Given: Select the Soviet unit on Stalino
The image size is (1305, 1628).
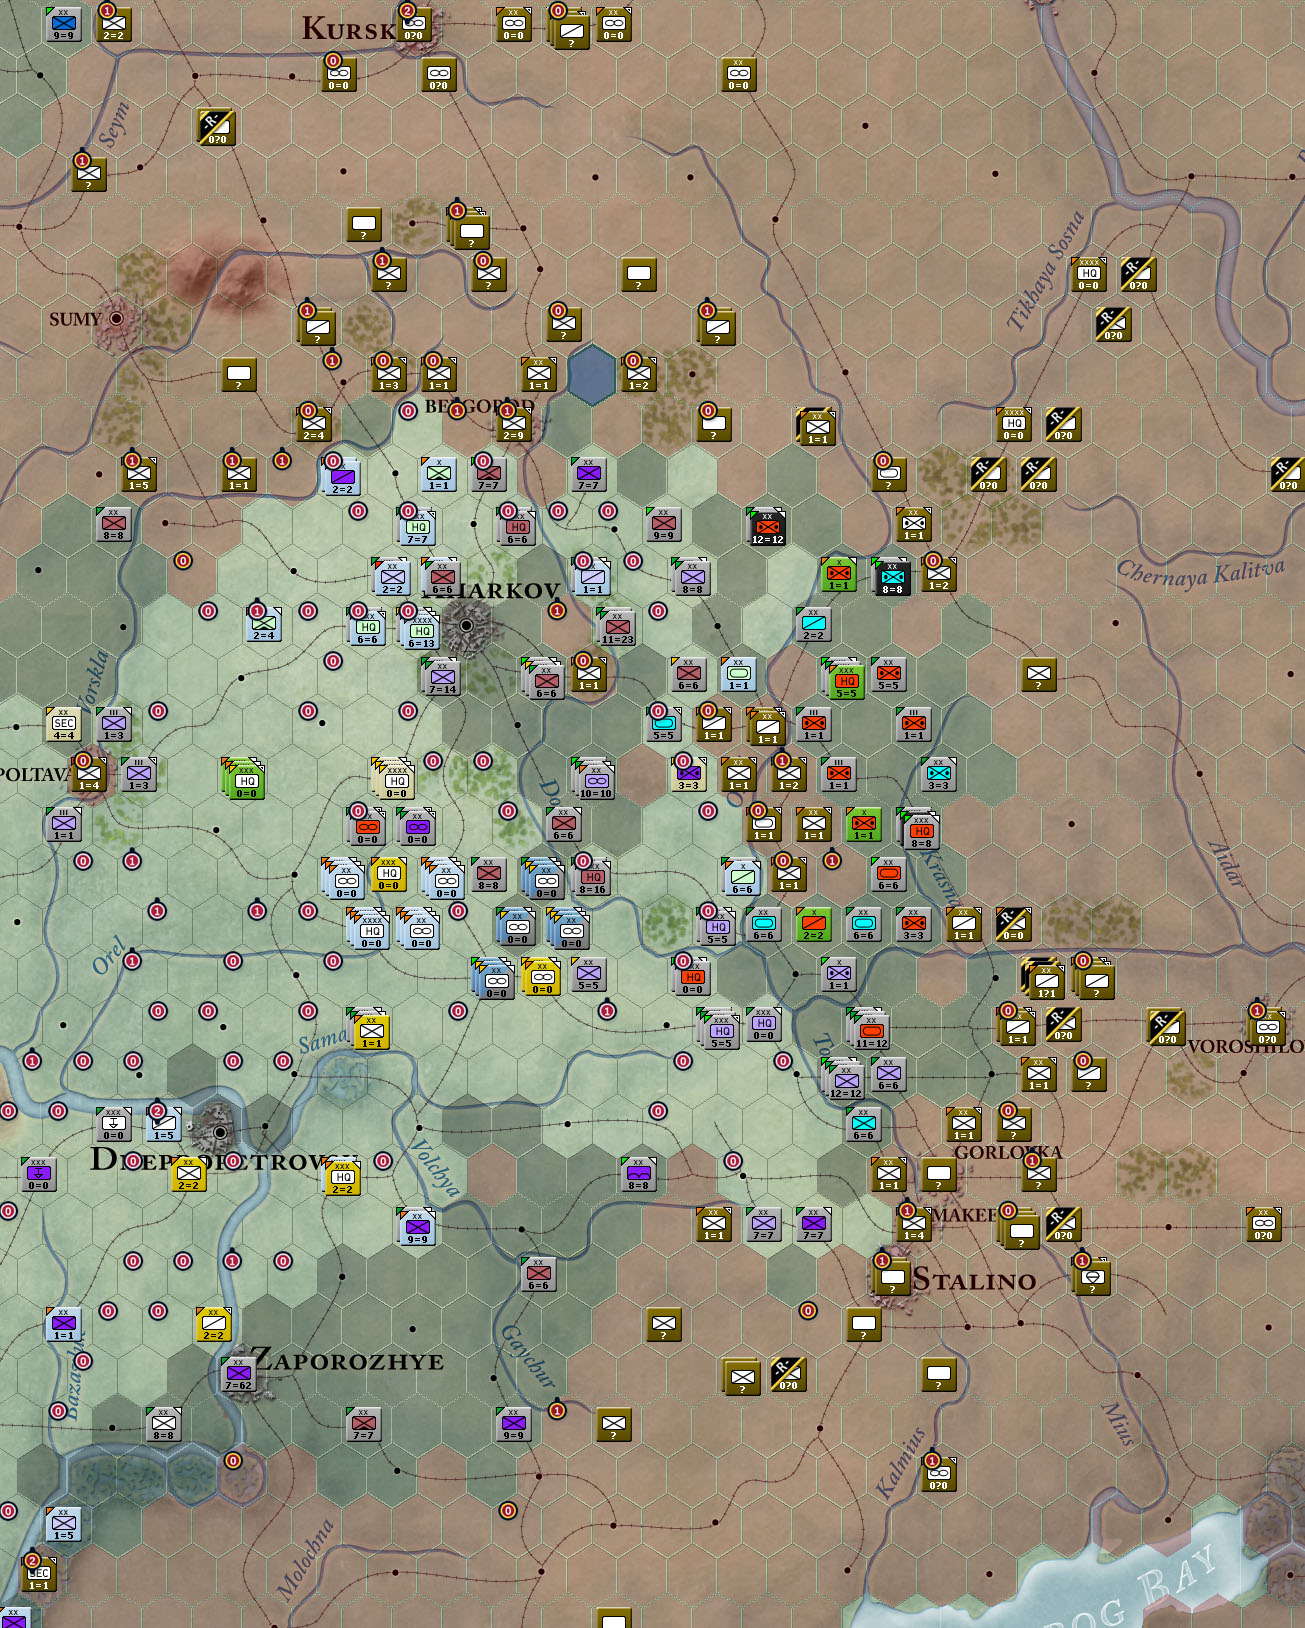Looking at the screenshot, I should click(x=892, y=1276).
